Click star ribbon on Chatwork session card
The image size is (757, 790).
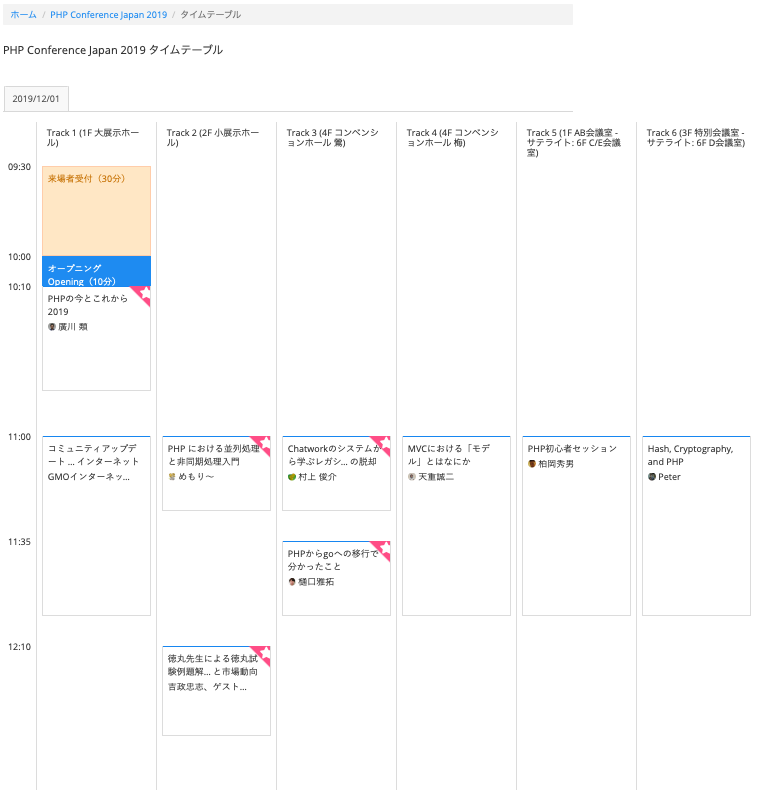(382, 445)
